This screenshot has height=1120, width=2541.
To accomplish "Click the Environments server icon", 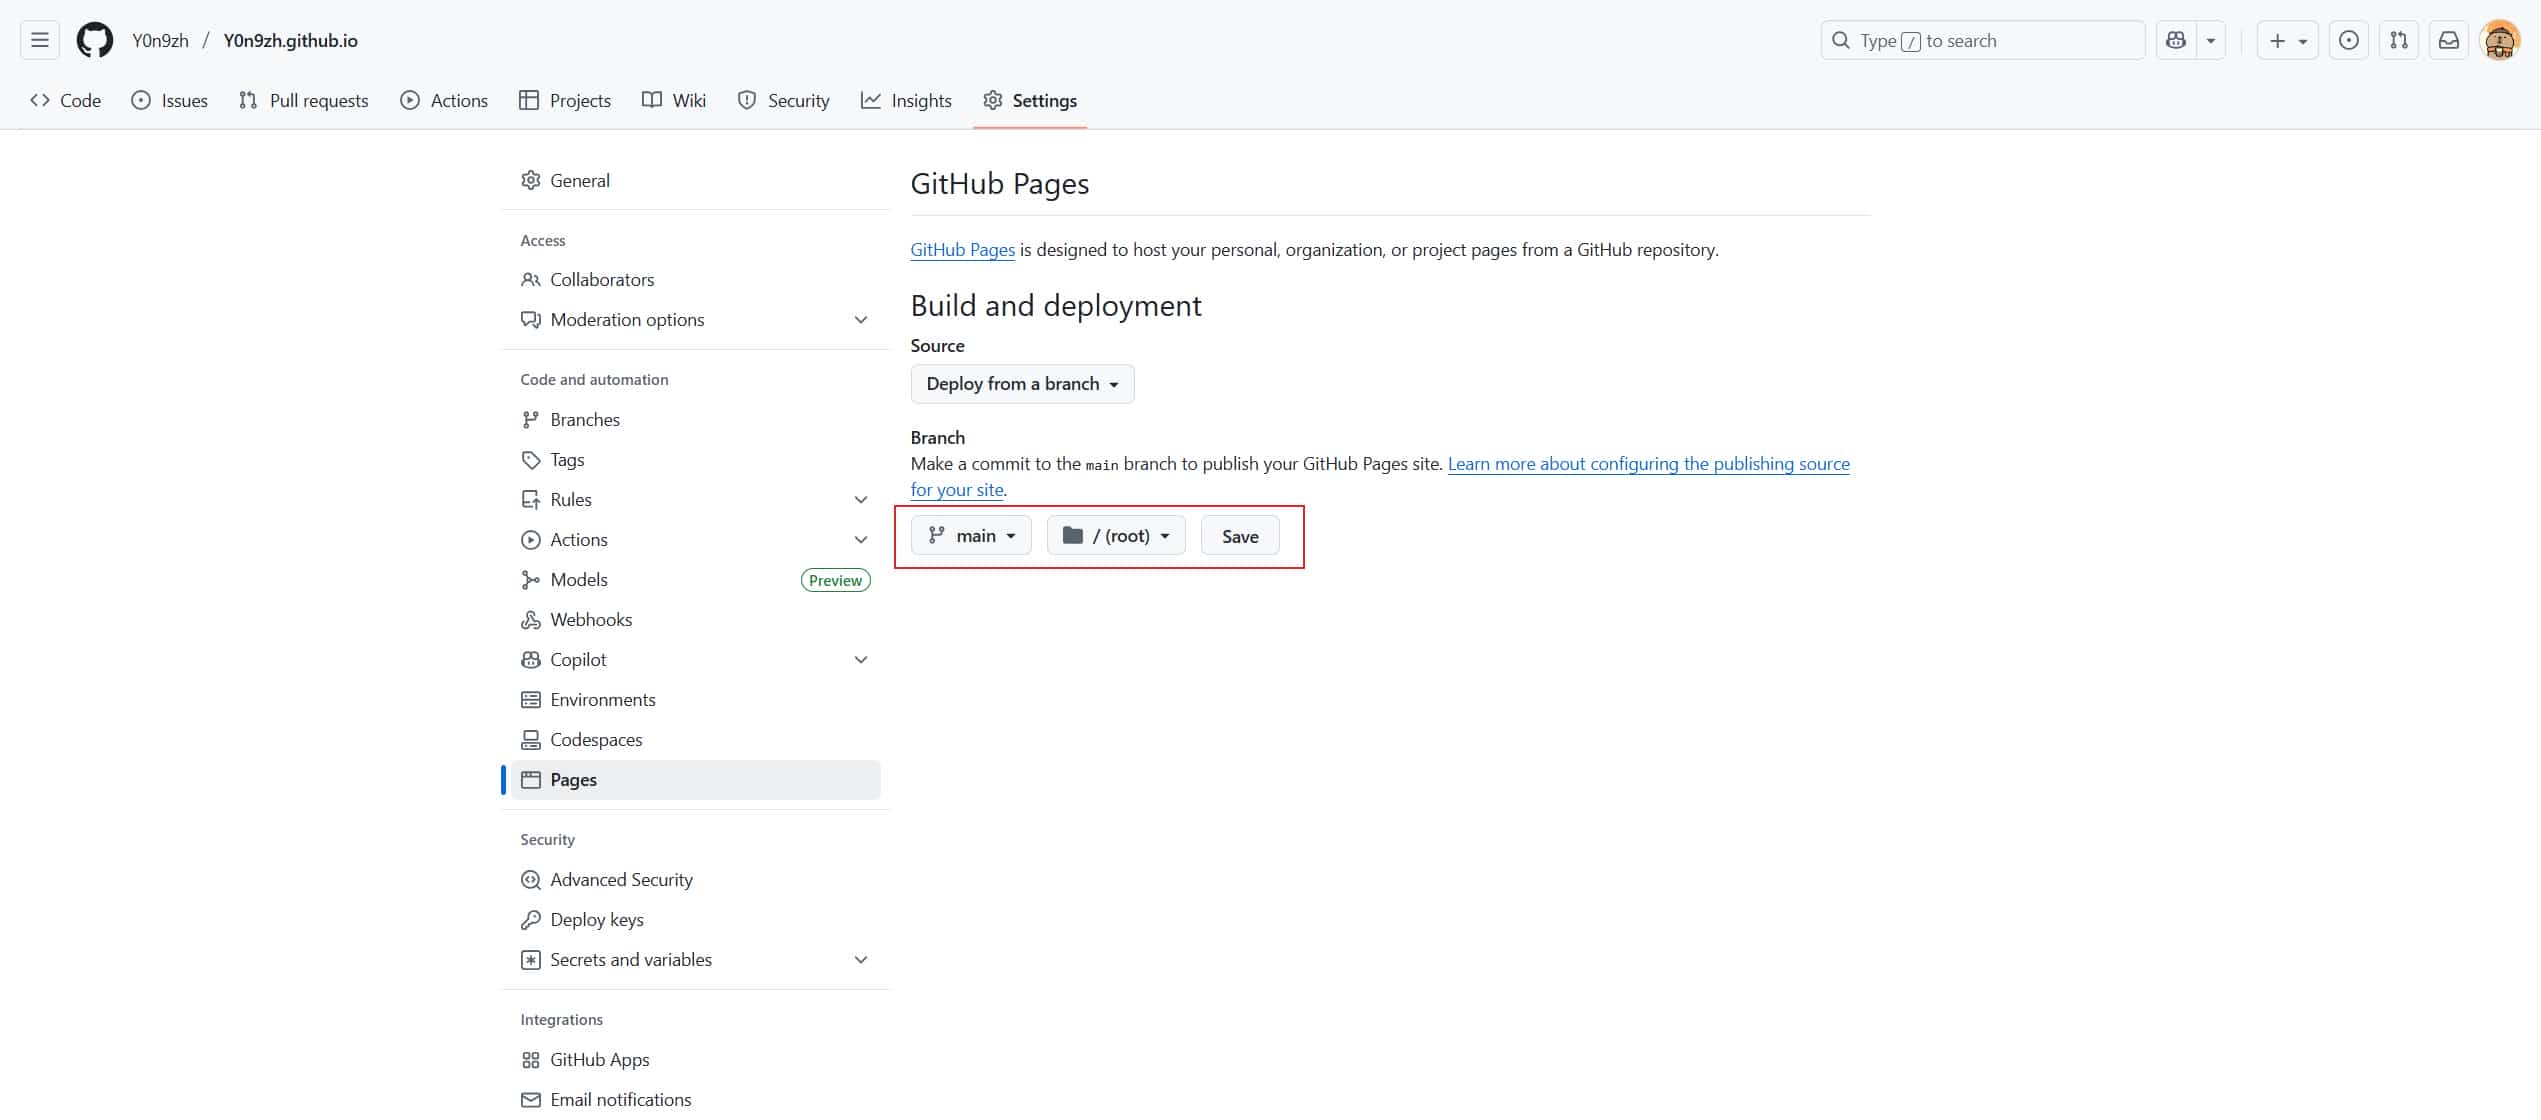I will coord(531,700).
